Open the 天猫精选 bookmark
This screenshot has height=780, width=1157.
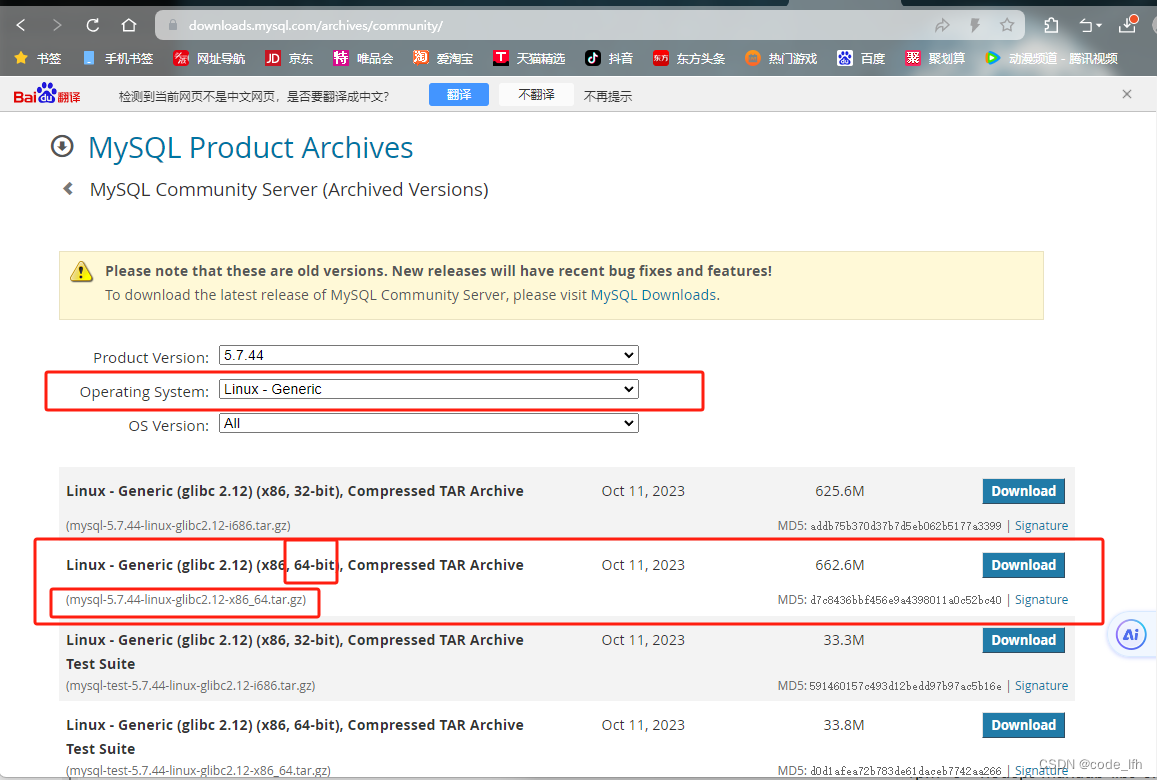(528, 58)
